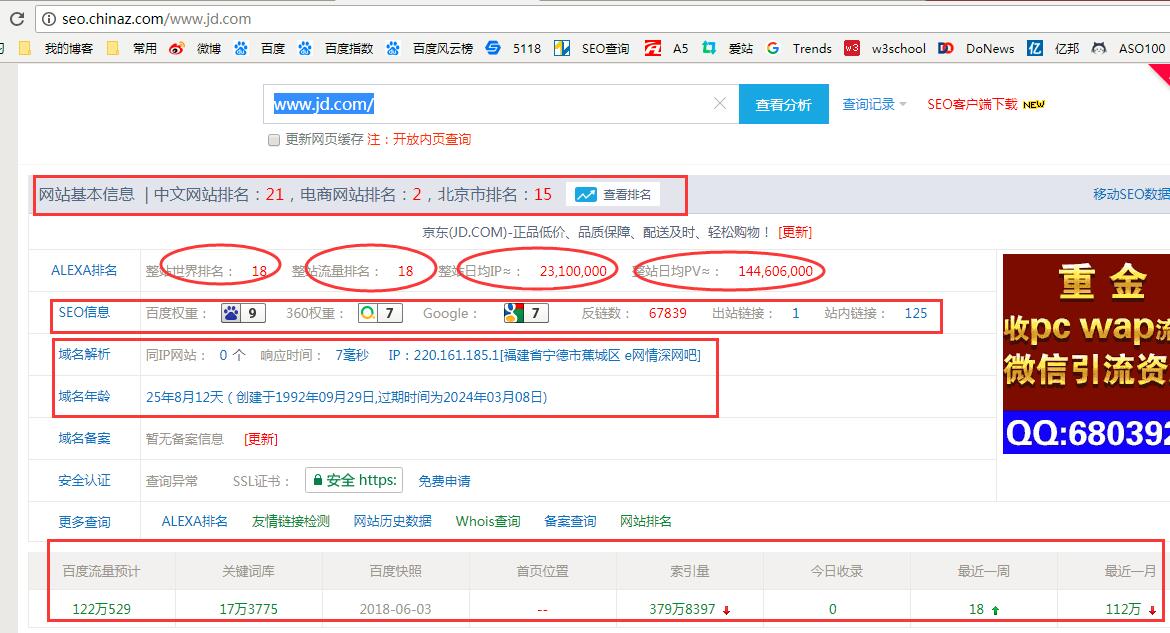
Task: Open the w3school bookmark
Action: pyautogui.click(x=885, y=49)
